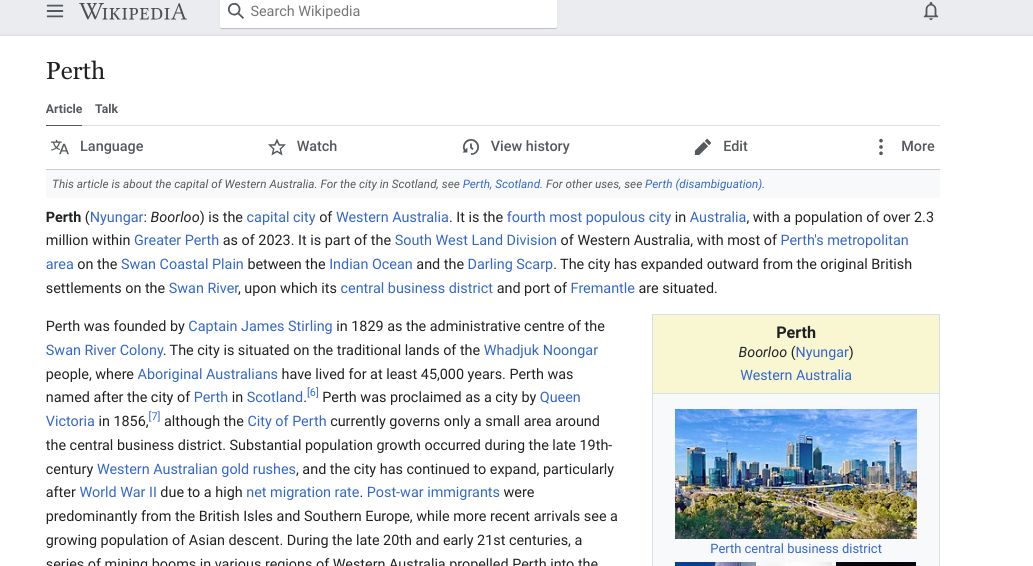Click the Language translate icon

pos(59,146)
